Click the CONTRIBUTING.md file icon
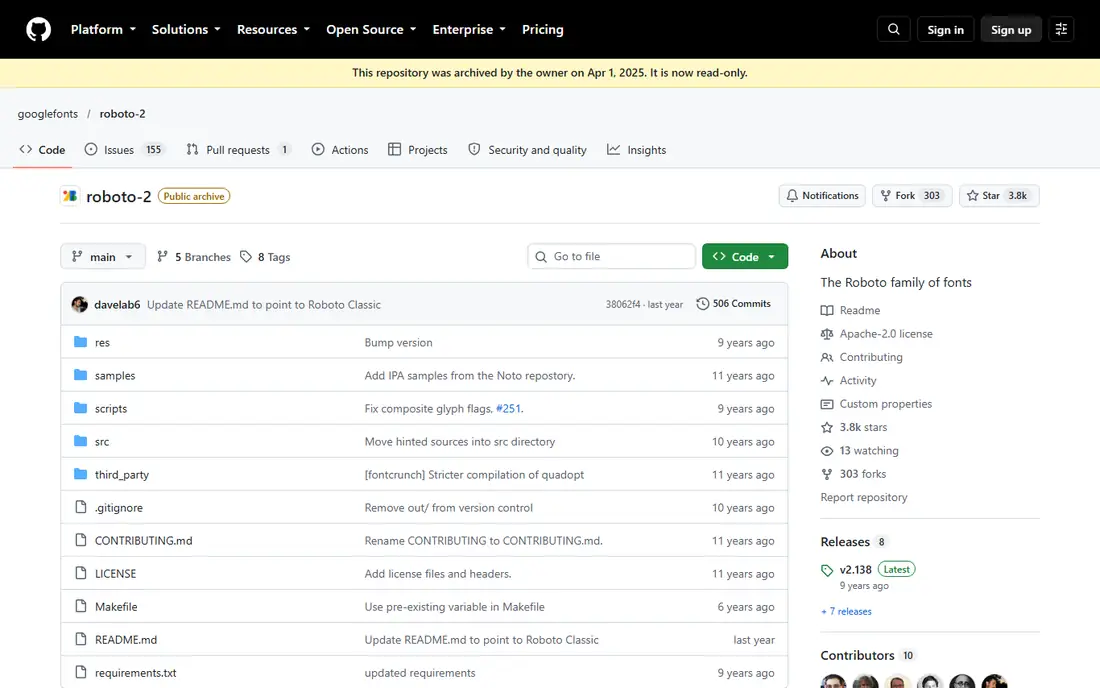Image resolution: width=1100 pixels, height=688 pixels. pos(81,540)
